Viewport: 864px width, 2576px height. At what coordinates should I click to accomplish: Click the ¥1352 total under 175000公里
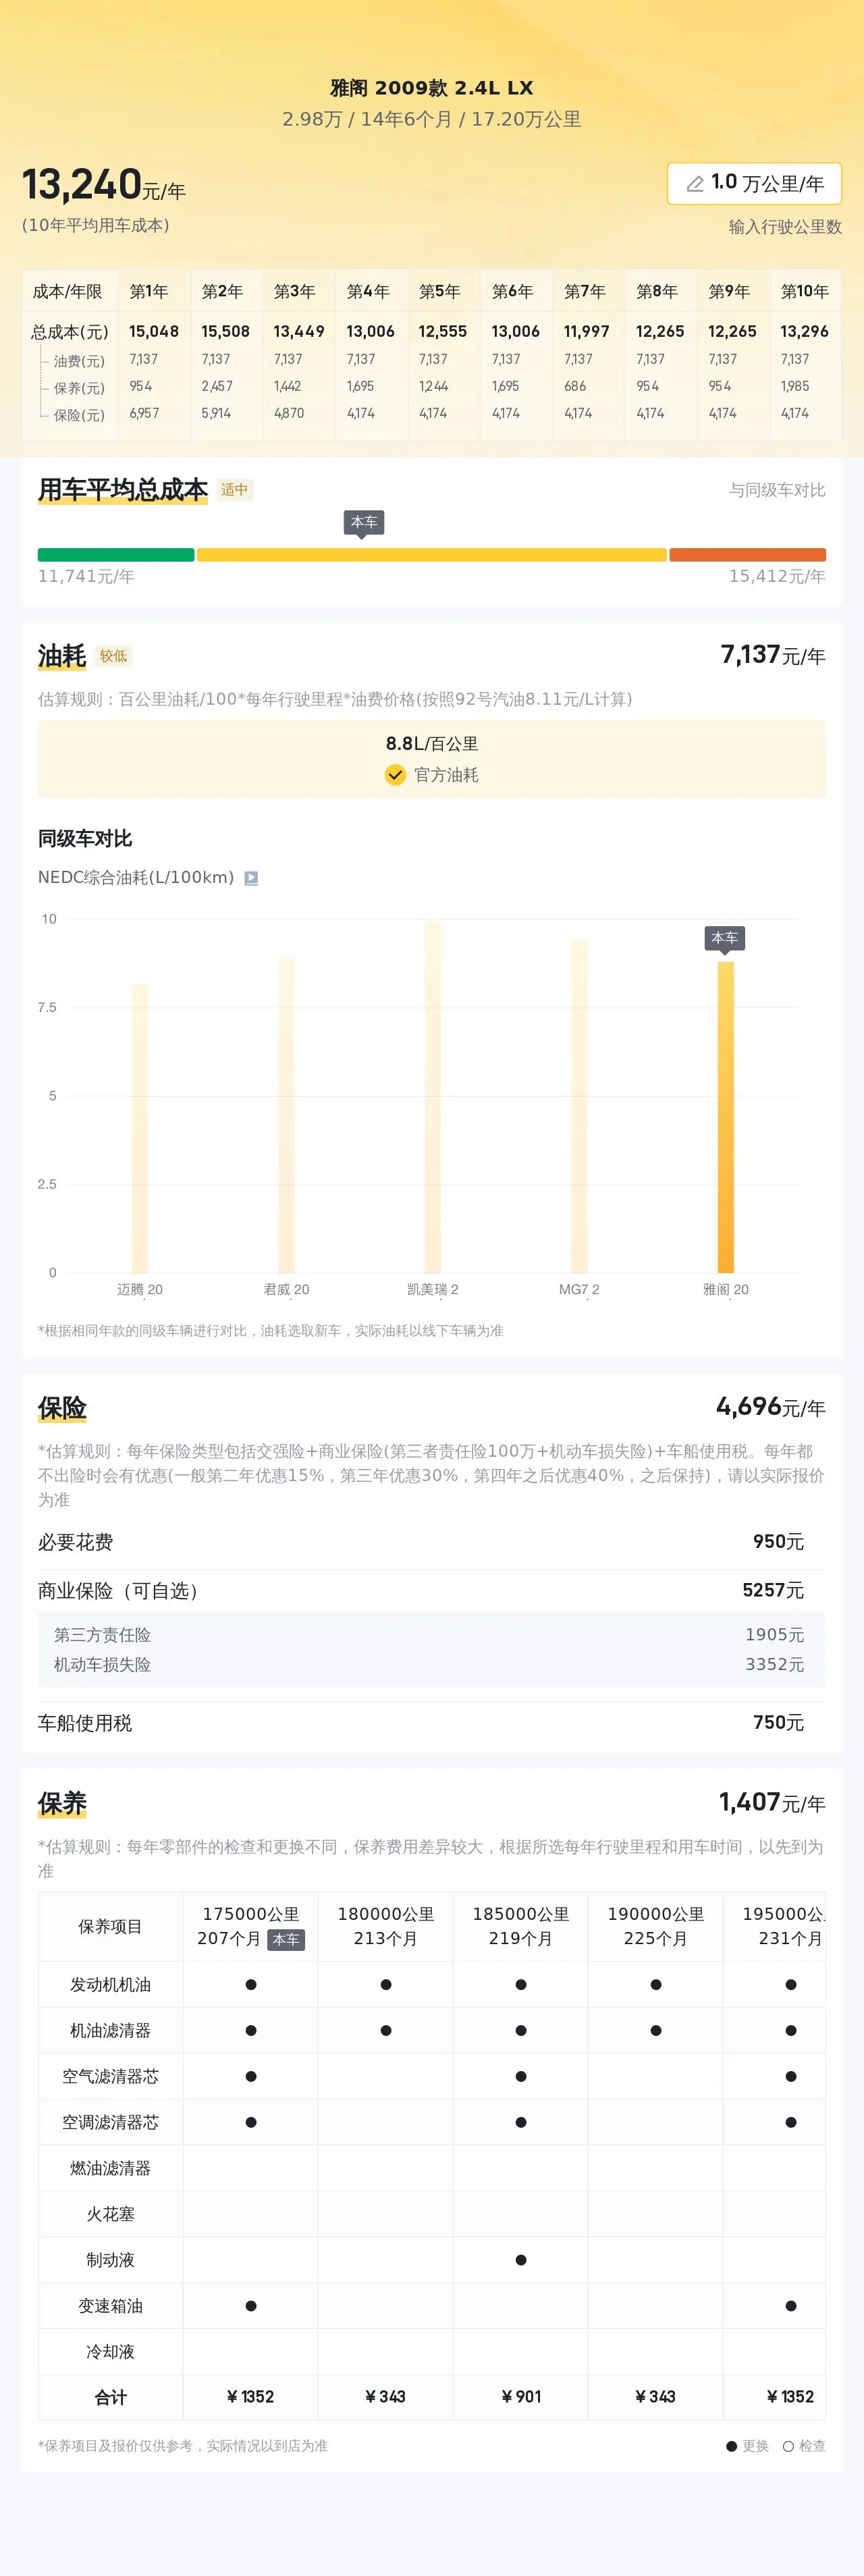click(x=251, y=2397)
